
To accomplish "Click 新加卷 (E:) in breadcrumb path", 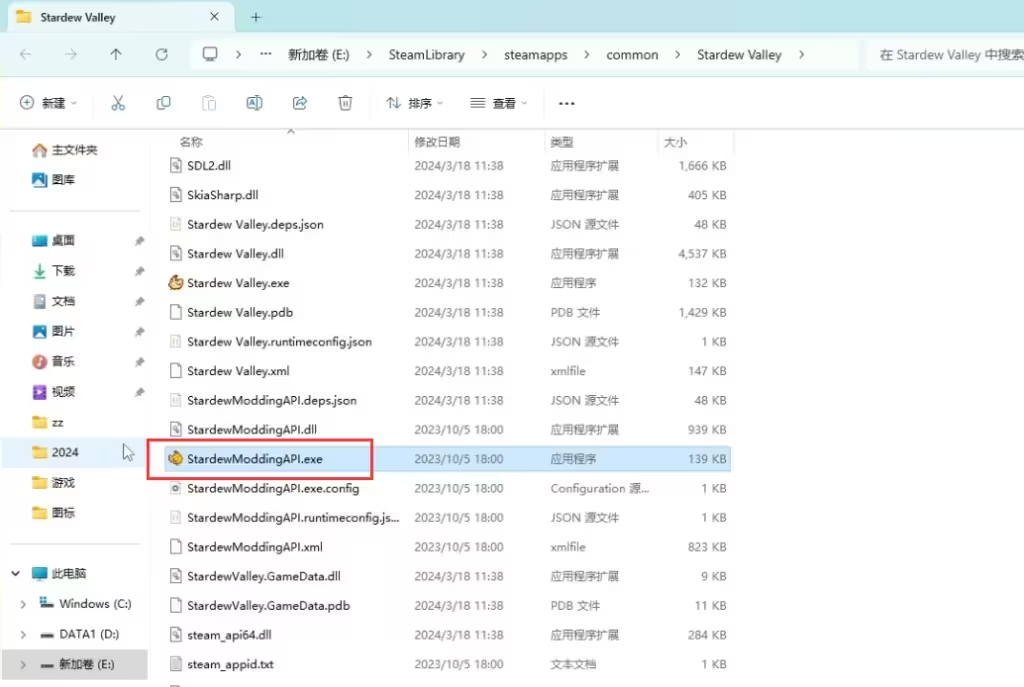I will click(319, 55).
